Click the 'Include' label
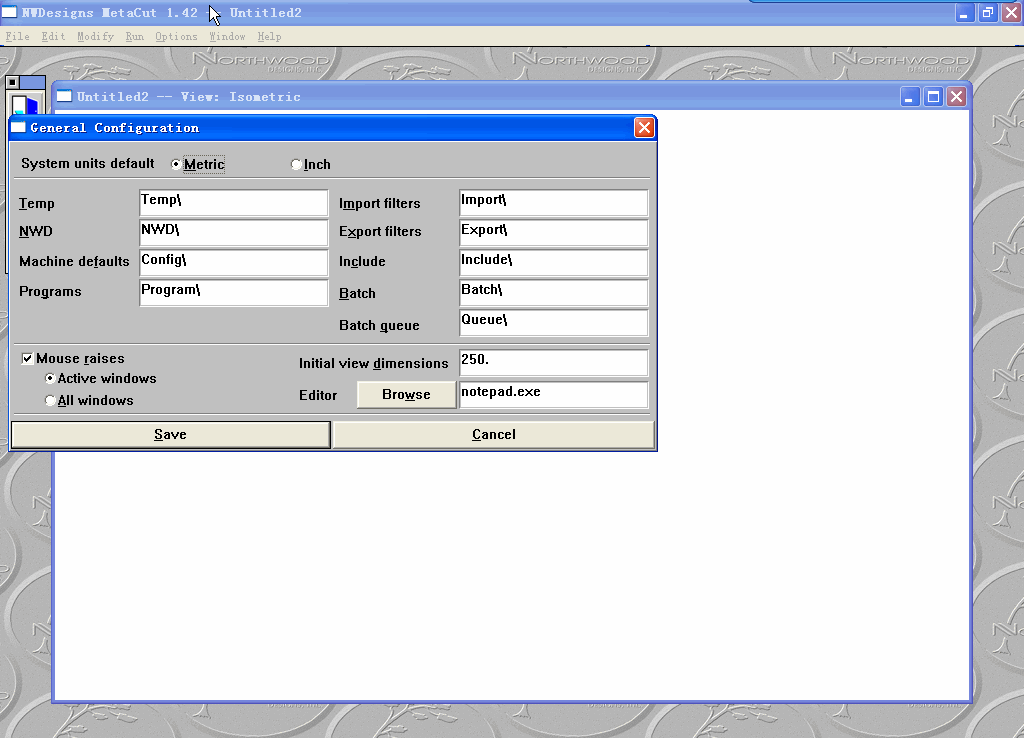This screenshot has height=738, width=1024. click(362, 261)
